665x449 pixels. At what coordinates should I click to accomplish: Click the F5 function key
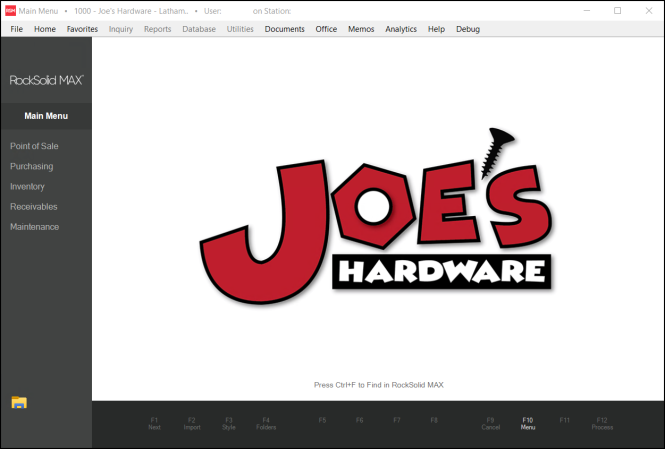click(x=322, y=420)
